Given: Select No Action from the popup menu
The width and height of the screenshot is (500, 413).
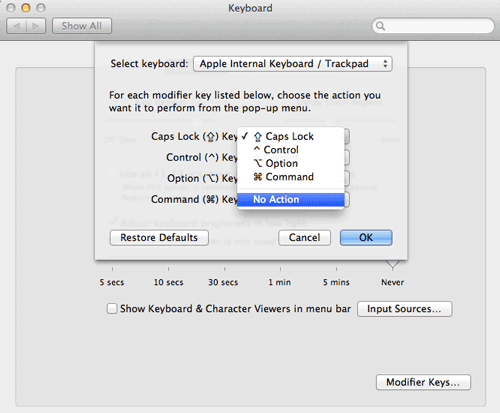Looking at the screenshot, I should point(290,199).
